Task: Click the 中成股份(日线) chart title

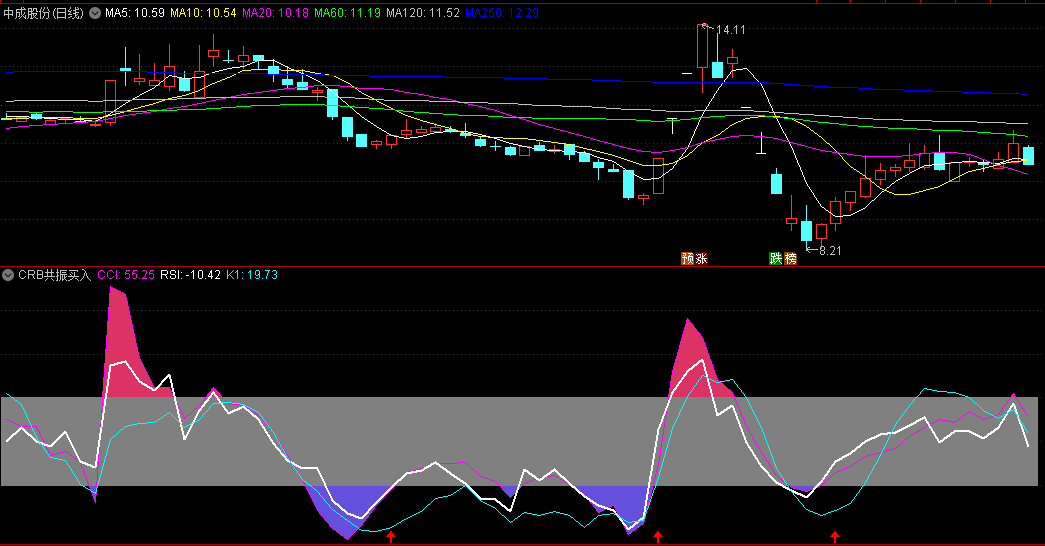Action: click(43, 13)
